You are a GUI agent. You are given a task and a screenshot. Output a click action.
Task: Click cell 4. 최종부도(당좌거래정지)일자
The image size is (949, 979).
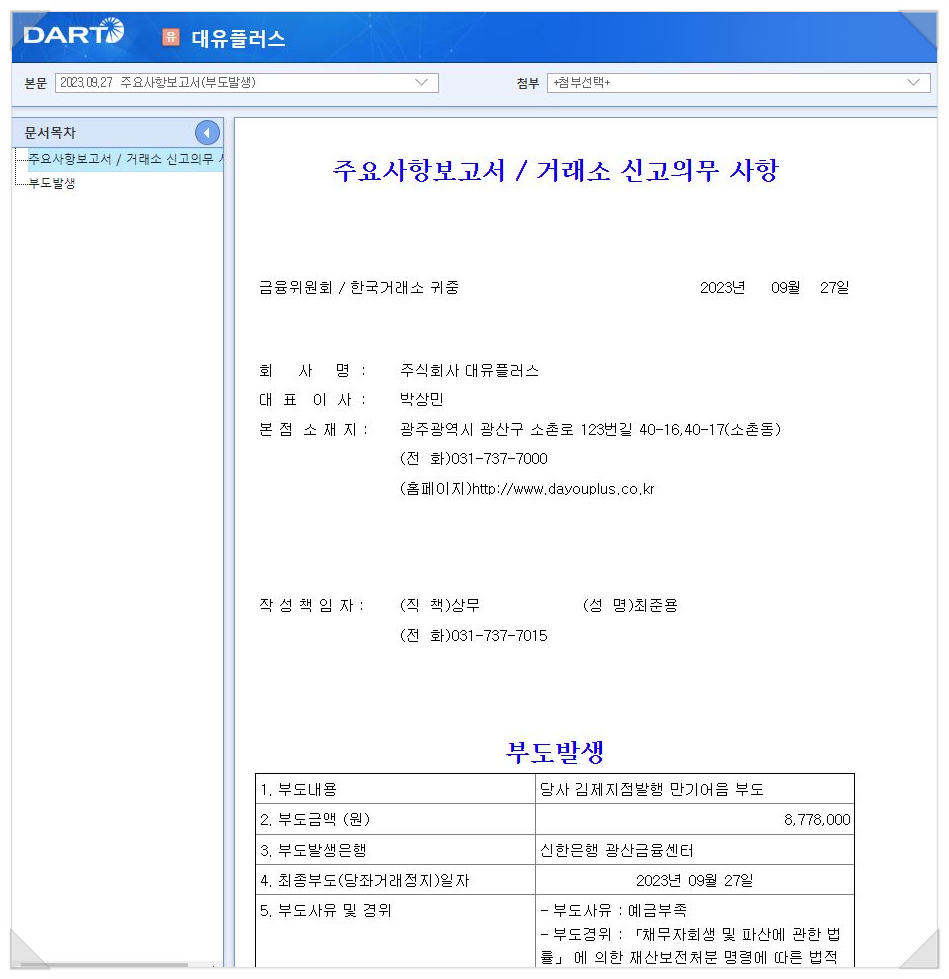pyautogui.click(x=395, y=880)
